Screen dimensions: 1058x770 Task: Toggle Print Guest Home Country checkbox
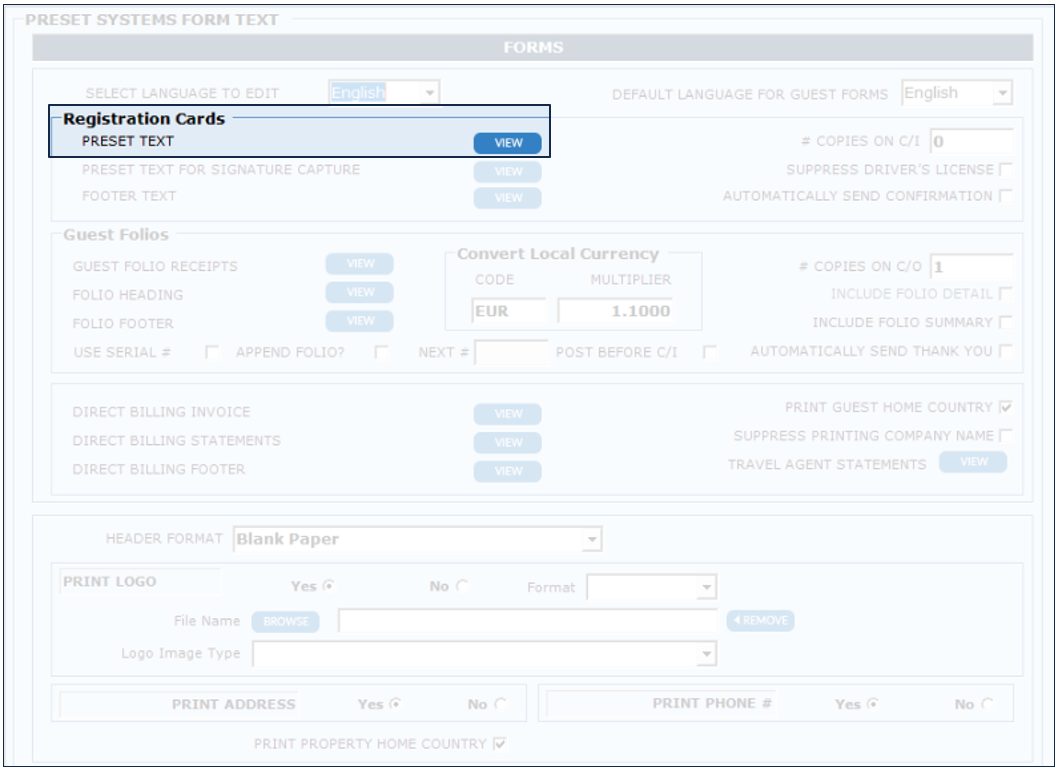tap(1005, 408)
